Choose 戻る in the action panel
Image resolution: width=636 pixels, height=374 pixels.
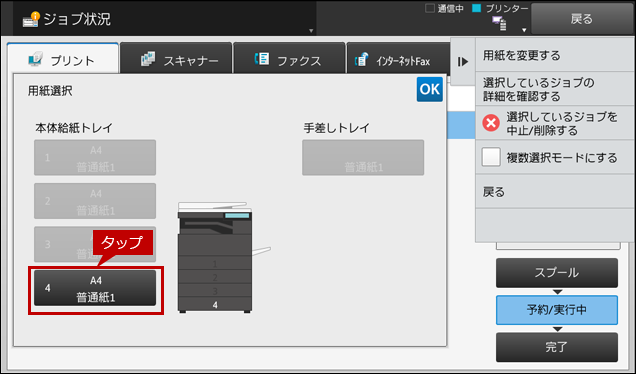coord(554,191)
